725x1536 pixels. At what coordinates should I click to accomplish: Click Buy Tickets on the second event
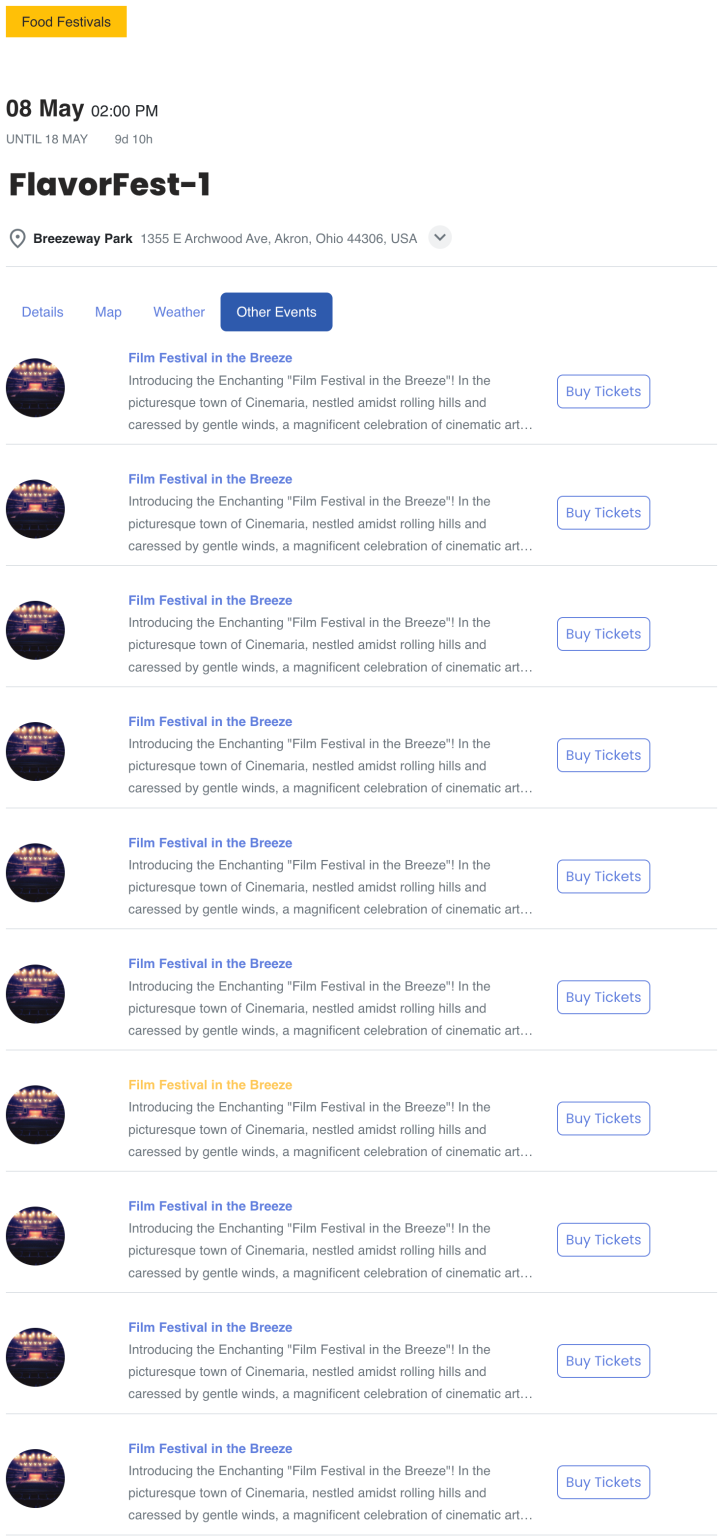[x=603, y=512]
